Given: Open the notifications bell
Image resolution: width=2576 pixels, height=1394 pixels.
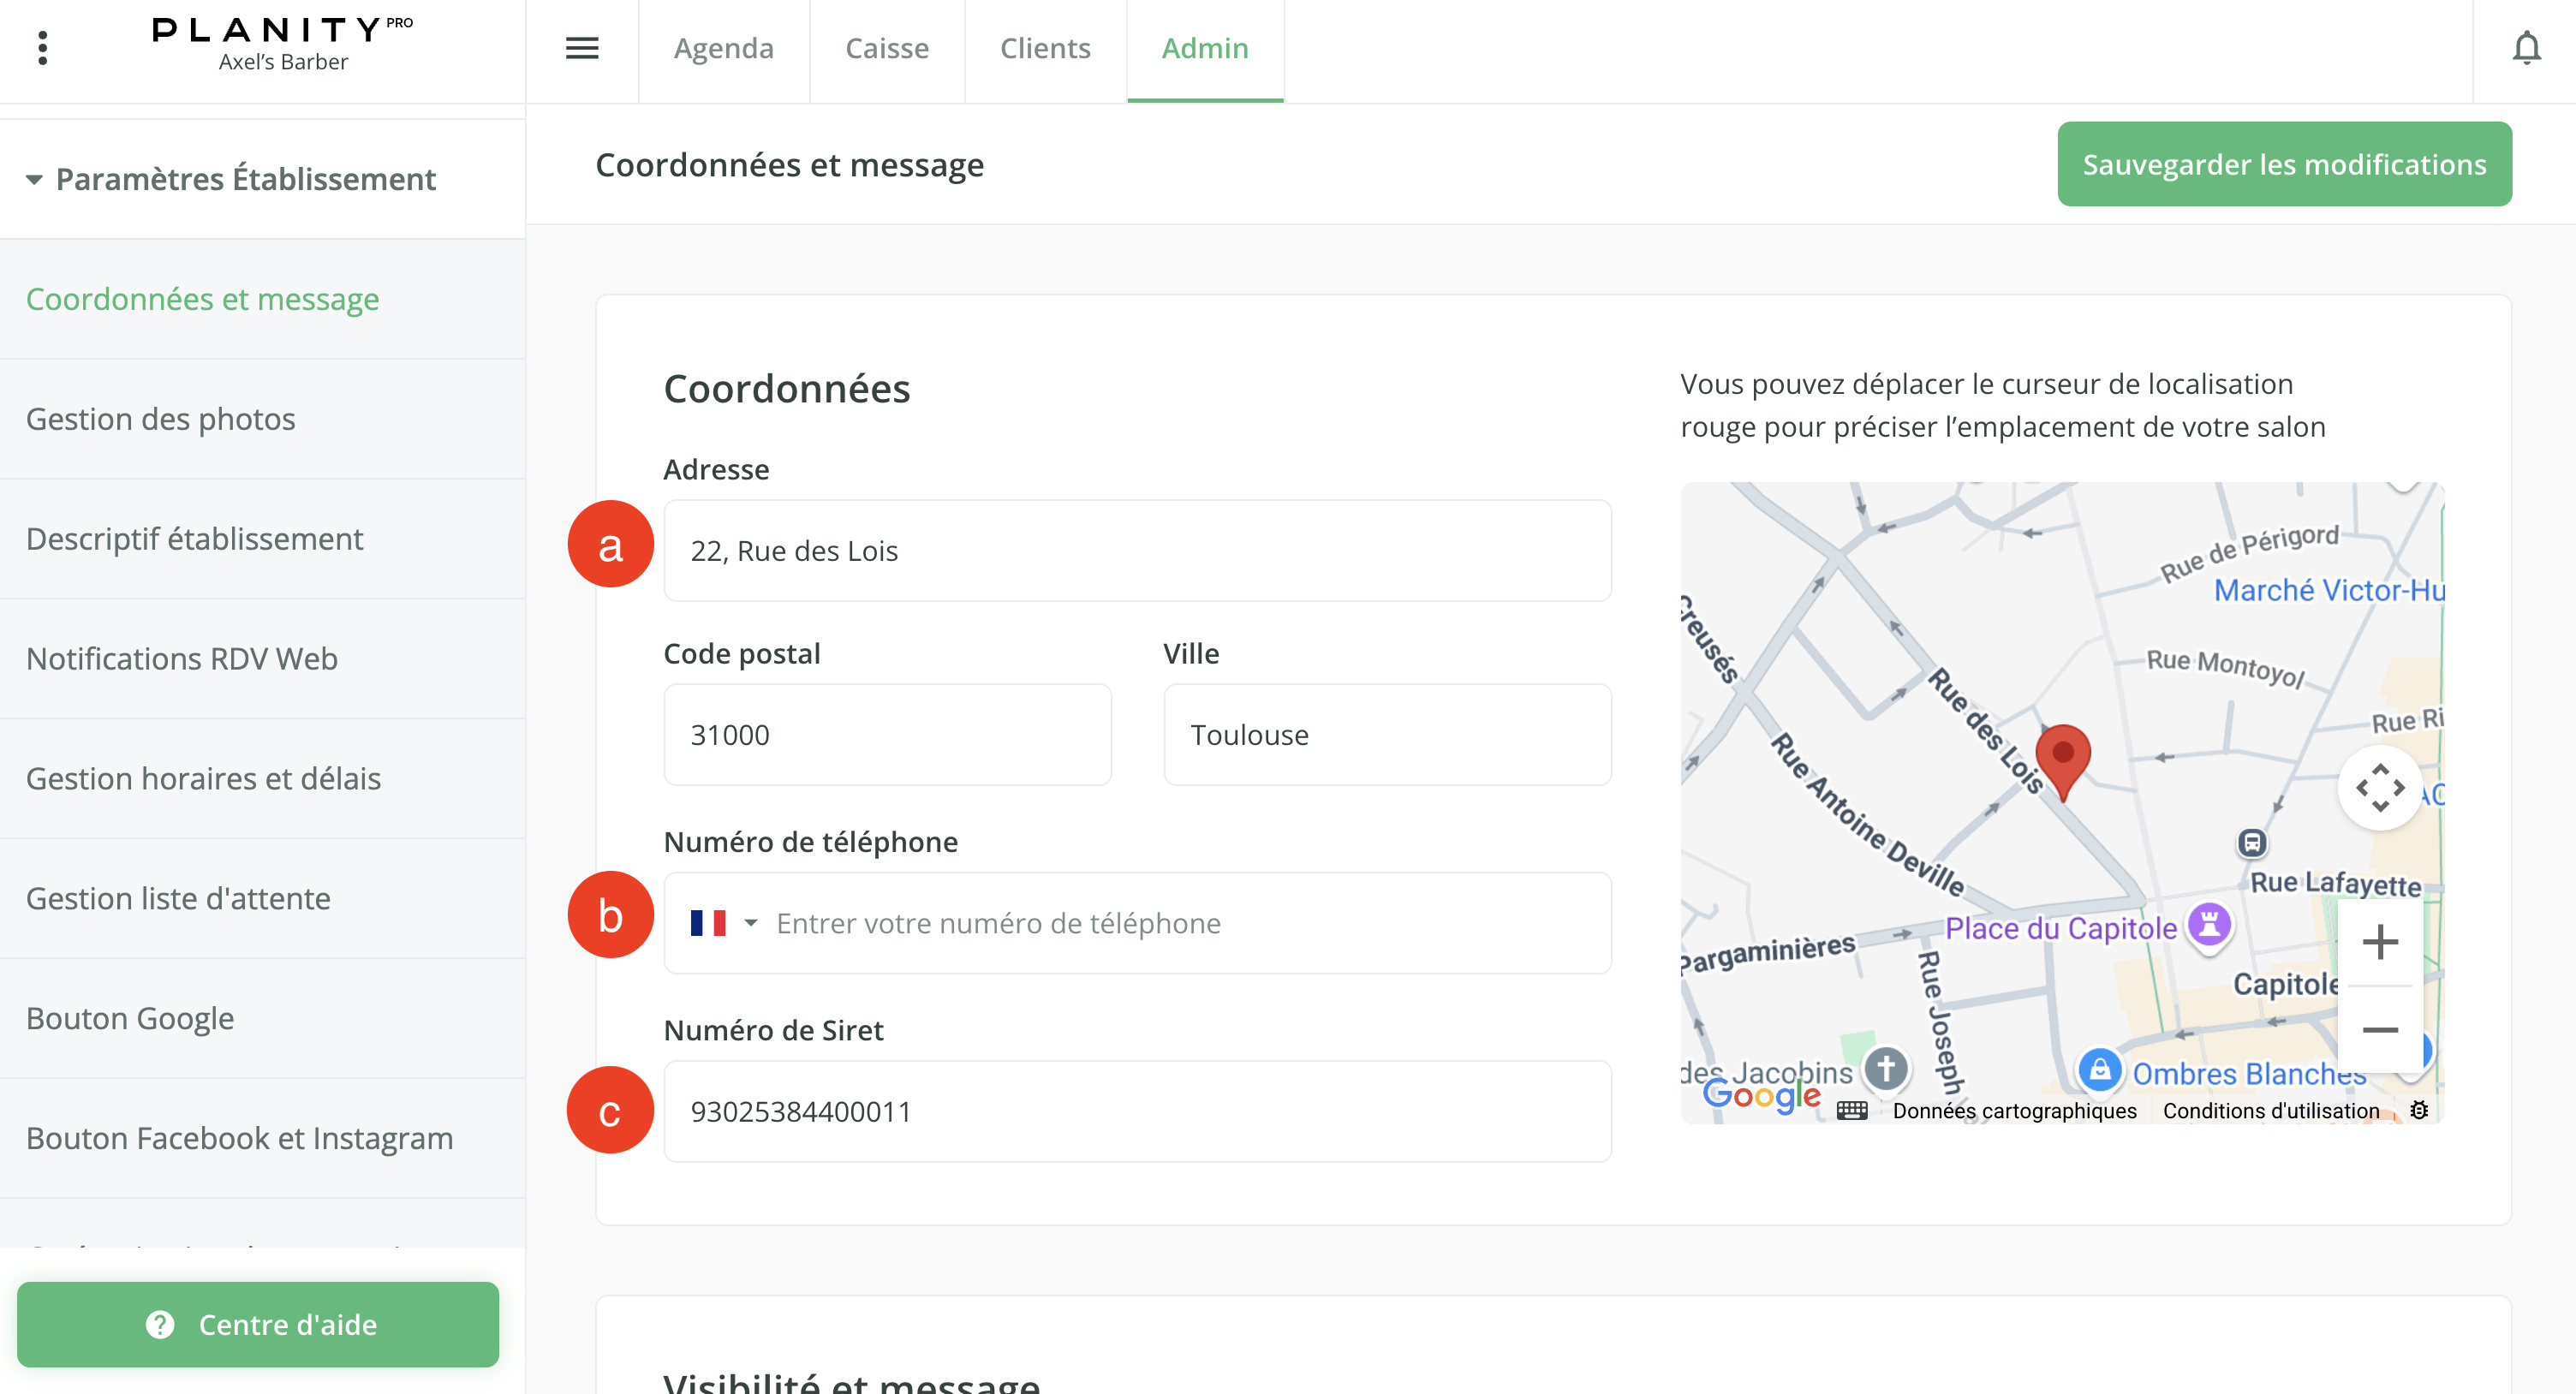Looking at the screenshot, I should [2526, 48].
